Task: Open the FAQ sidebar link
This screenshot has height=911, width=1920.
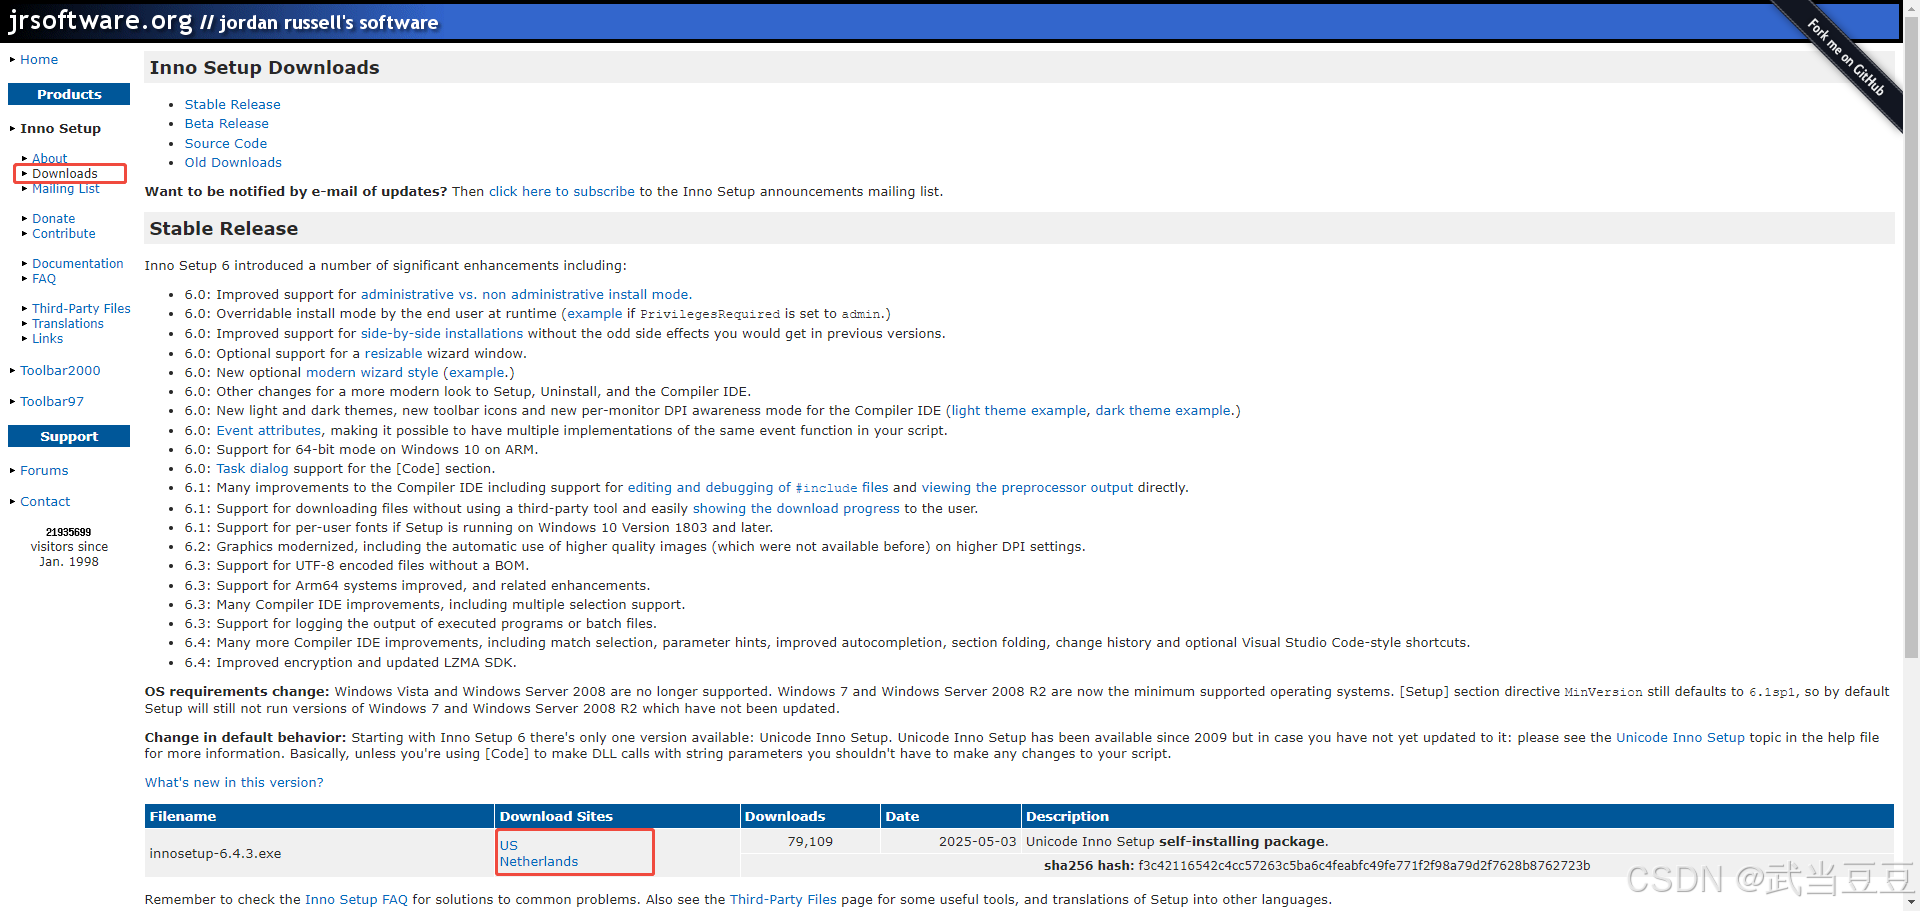Action: pos(44,279)
